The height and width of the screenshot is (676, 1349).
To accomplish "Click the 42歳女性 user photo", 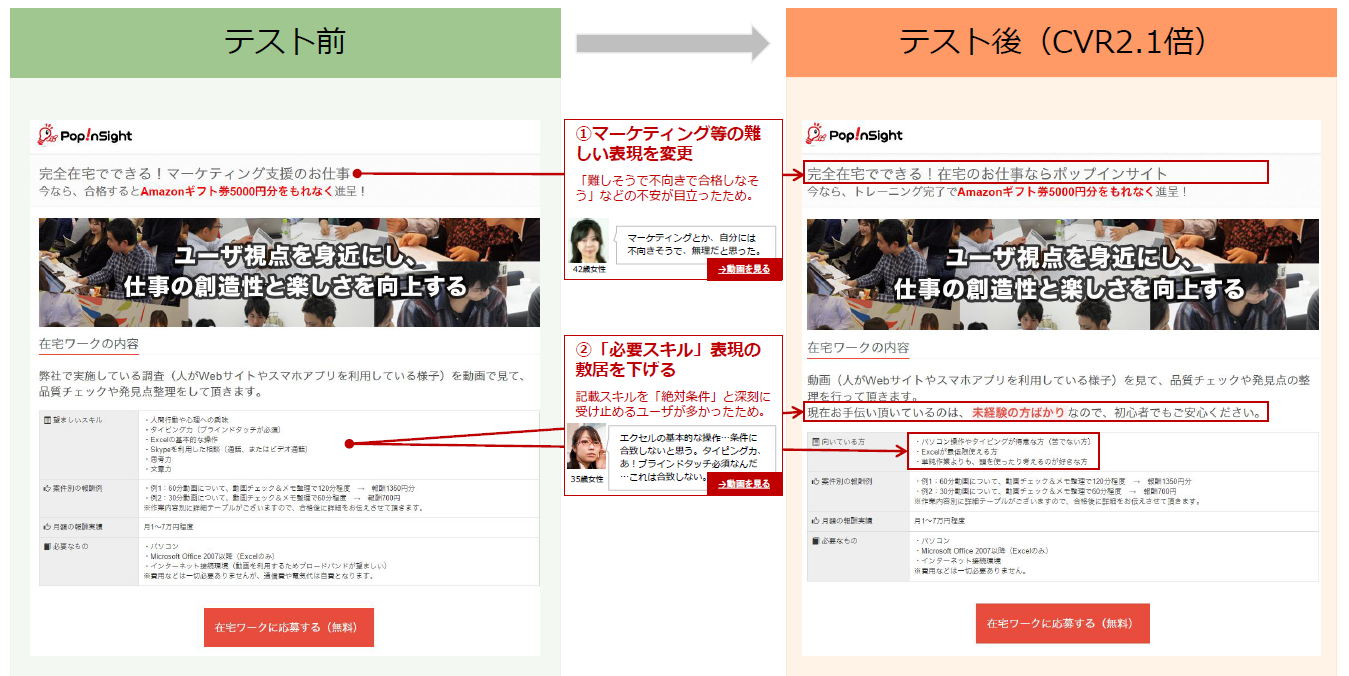I will [x=589, y=241].
